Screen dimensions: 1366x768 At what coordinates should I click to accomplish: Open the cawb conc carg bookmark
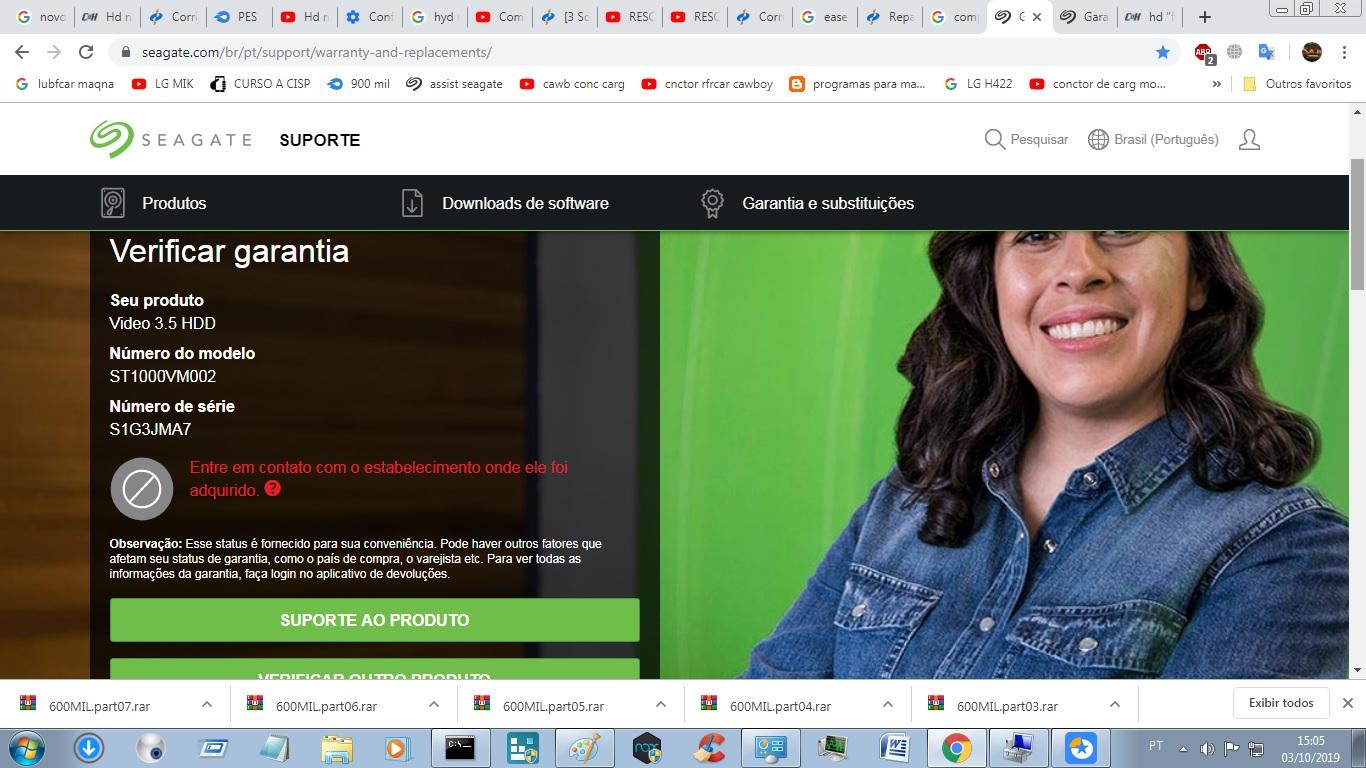572,84
